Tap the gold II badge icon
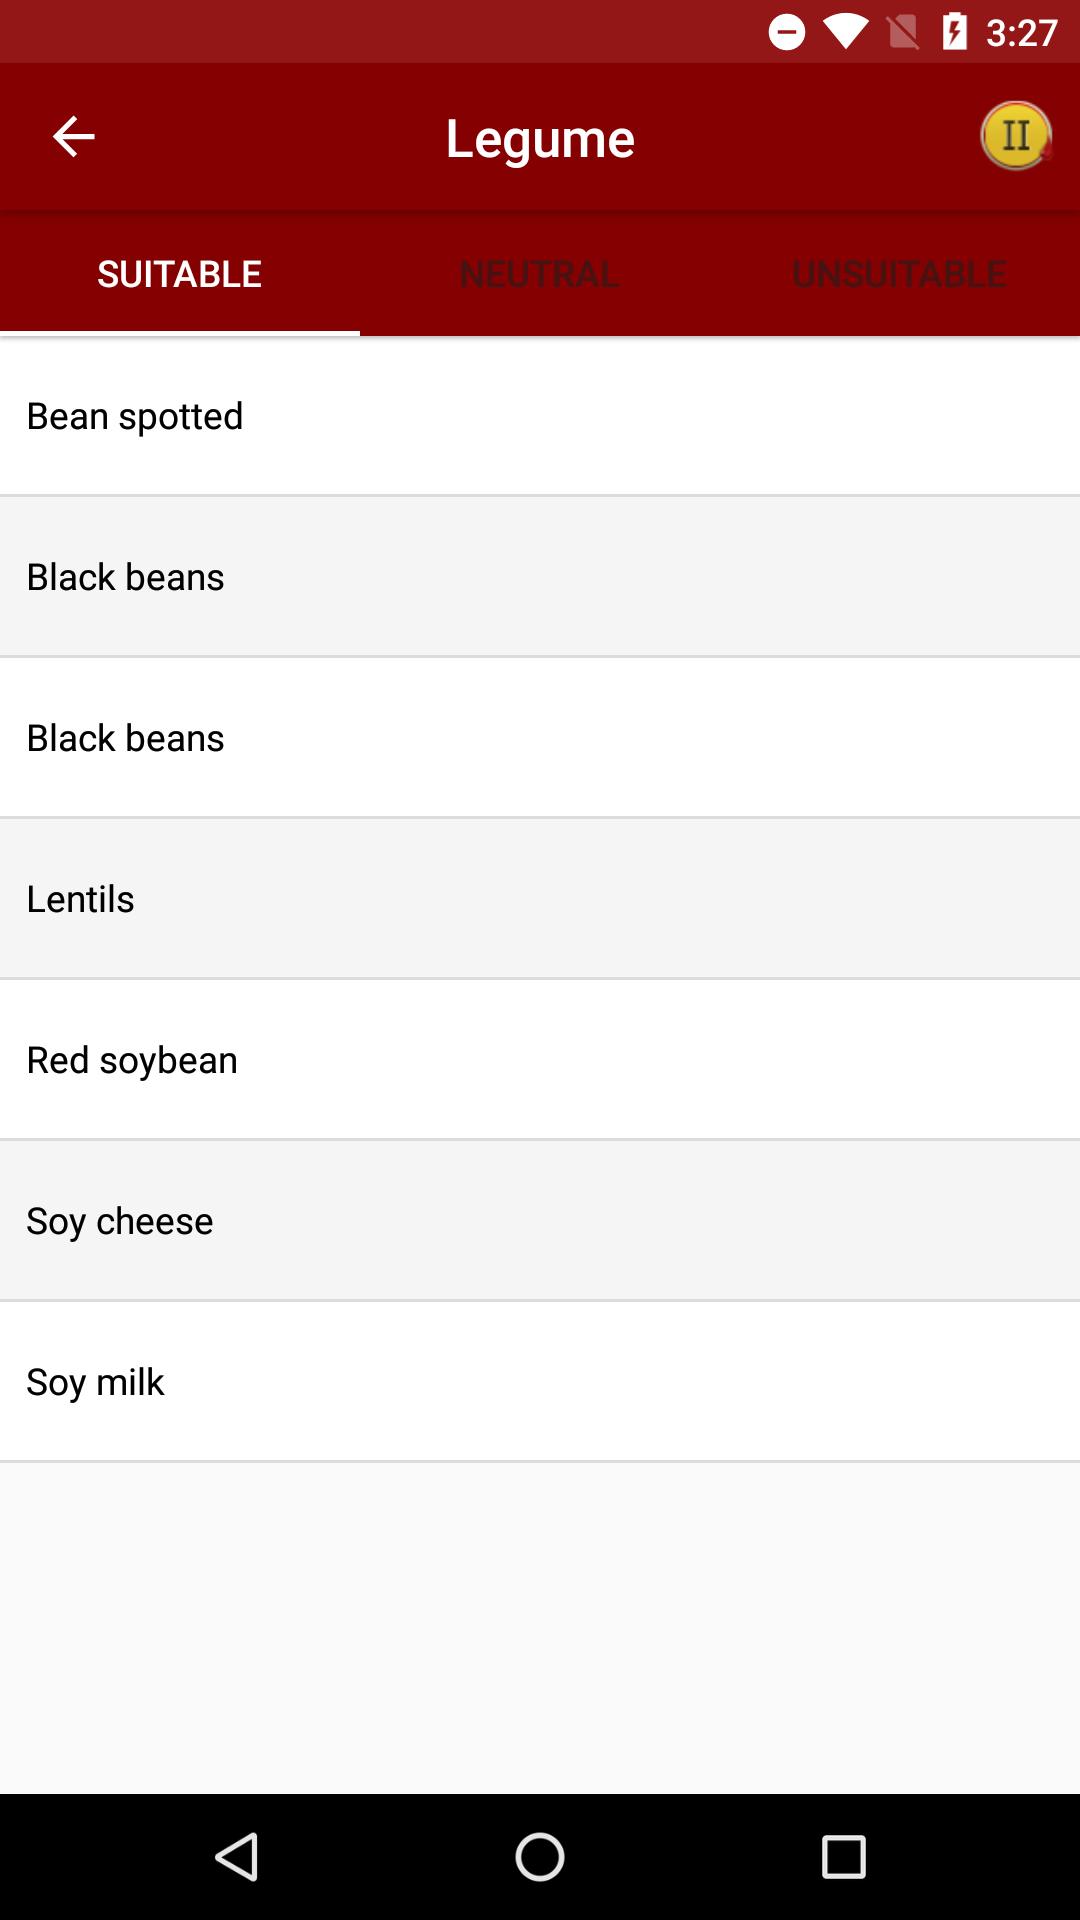 pos(1015,136)
